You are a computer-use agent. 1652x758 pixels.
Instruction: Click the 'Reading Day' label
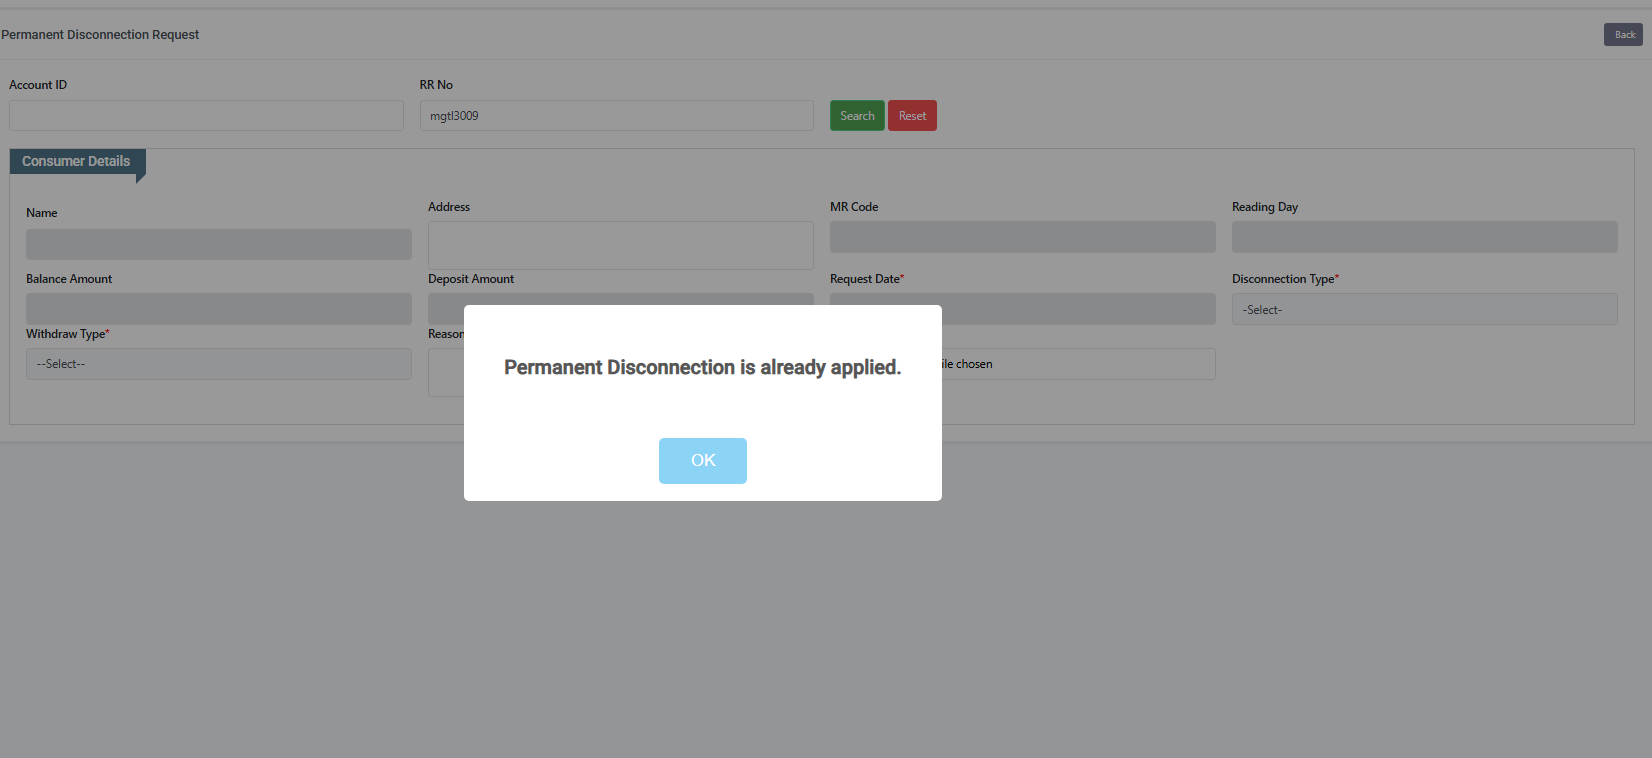(1265, 207)
